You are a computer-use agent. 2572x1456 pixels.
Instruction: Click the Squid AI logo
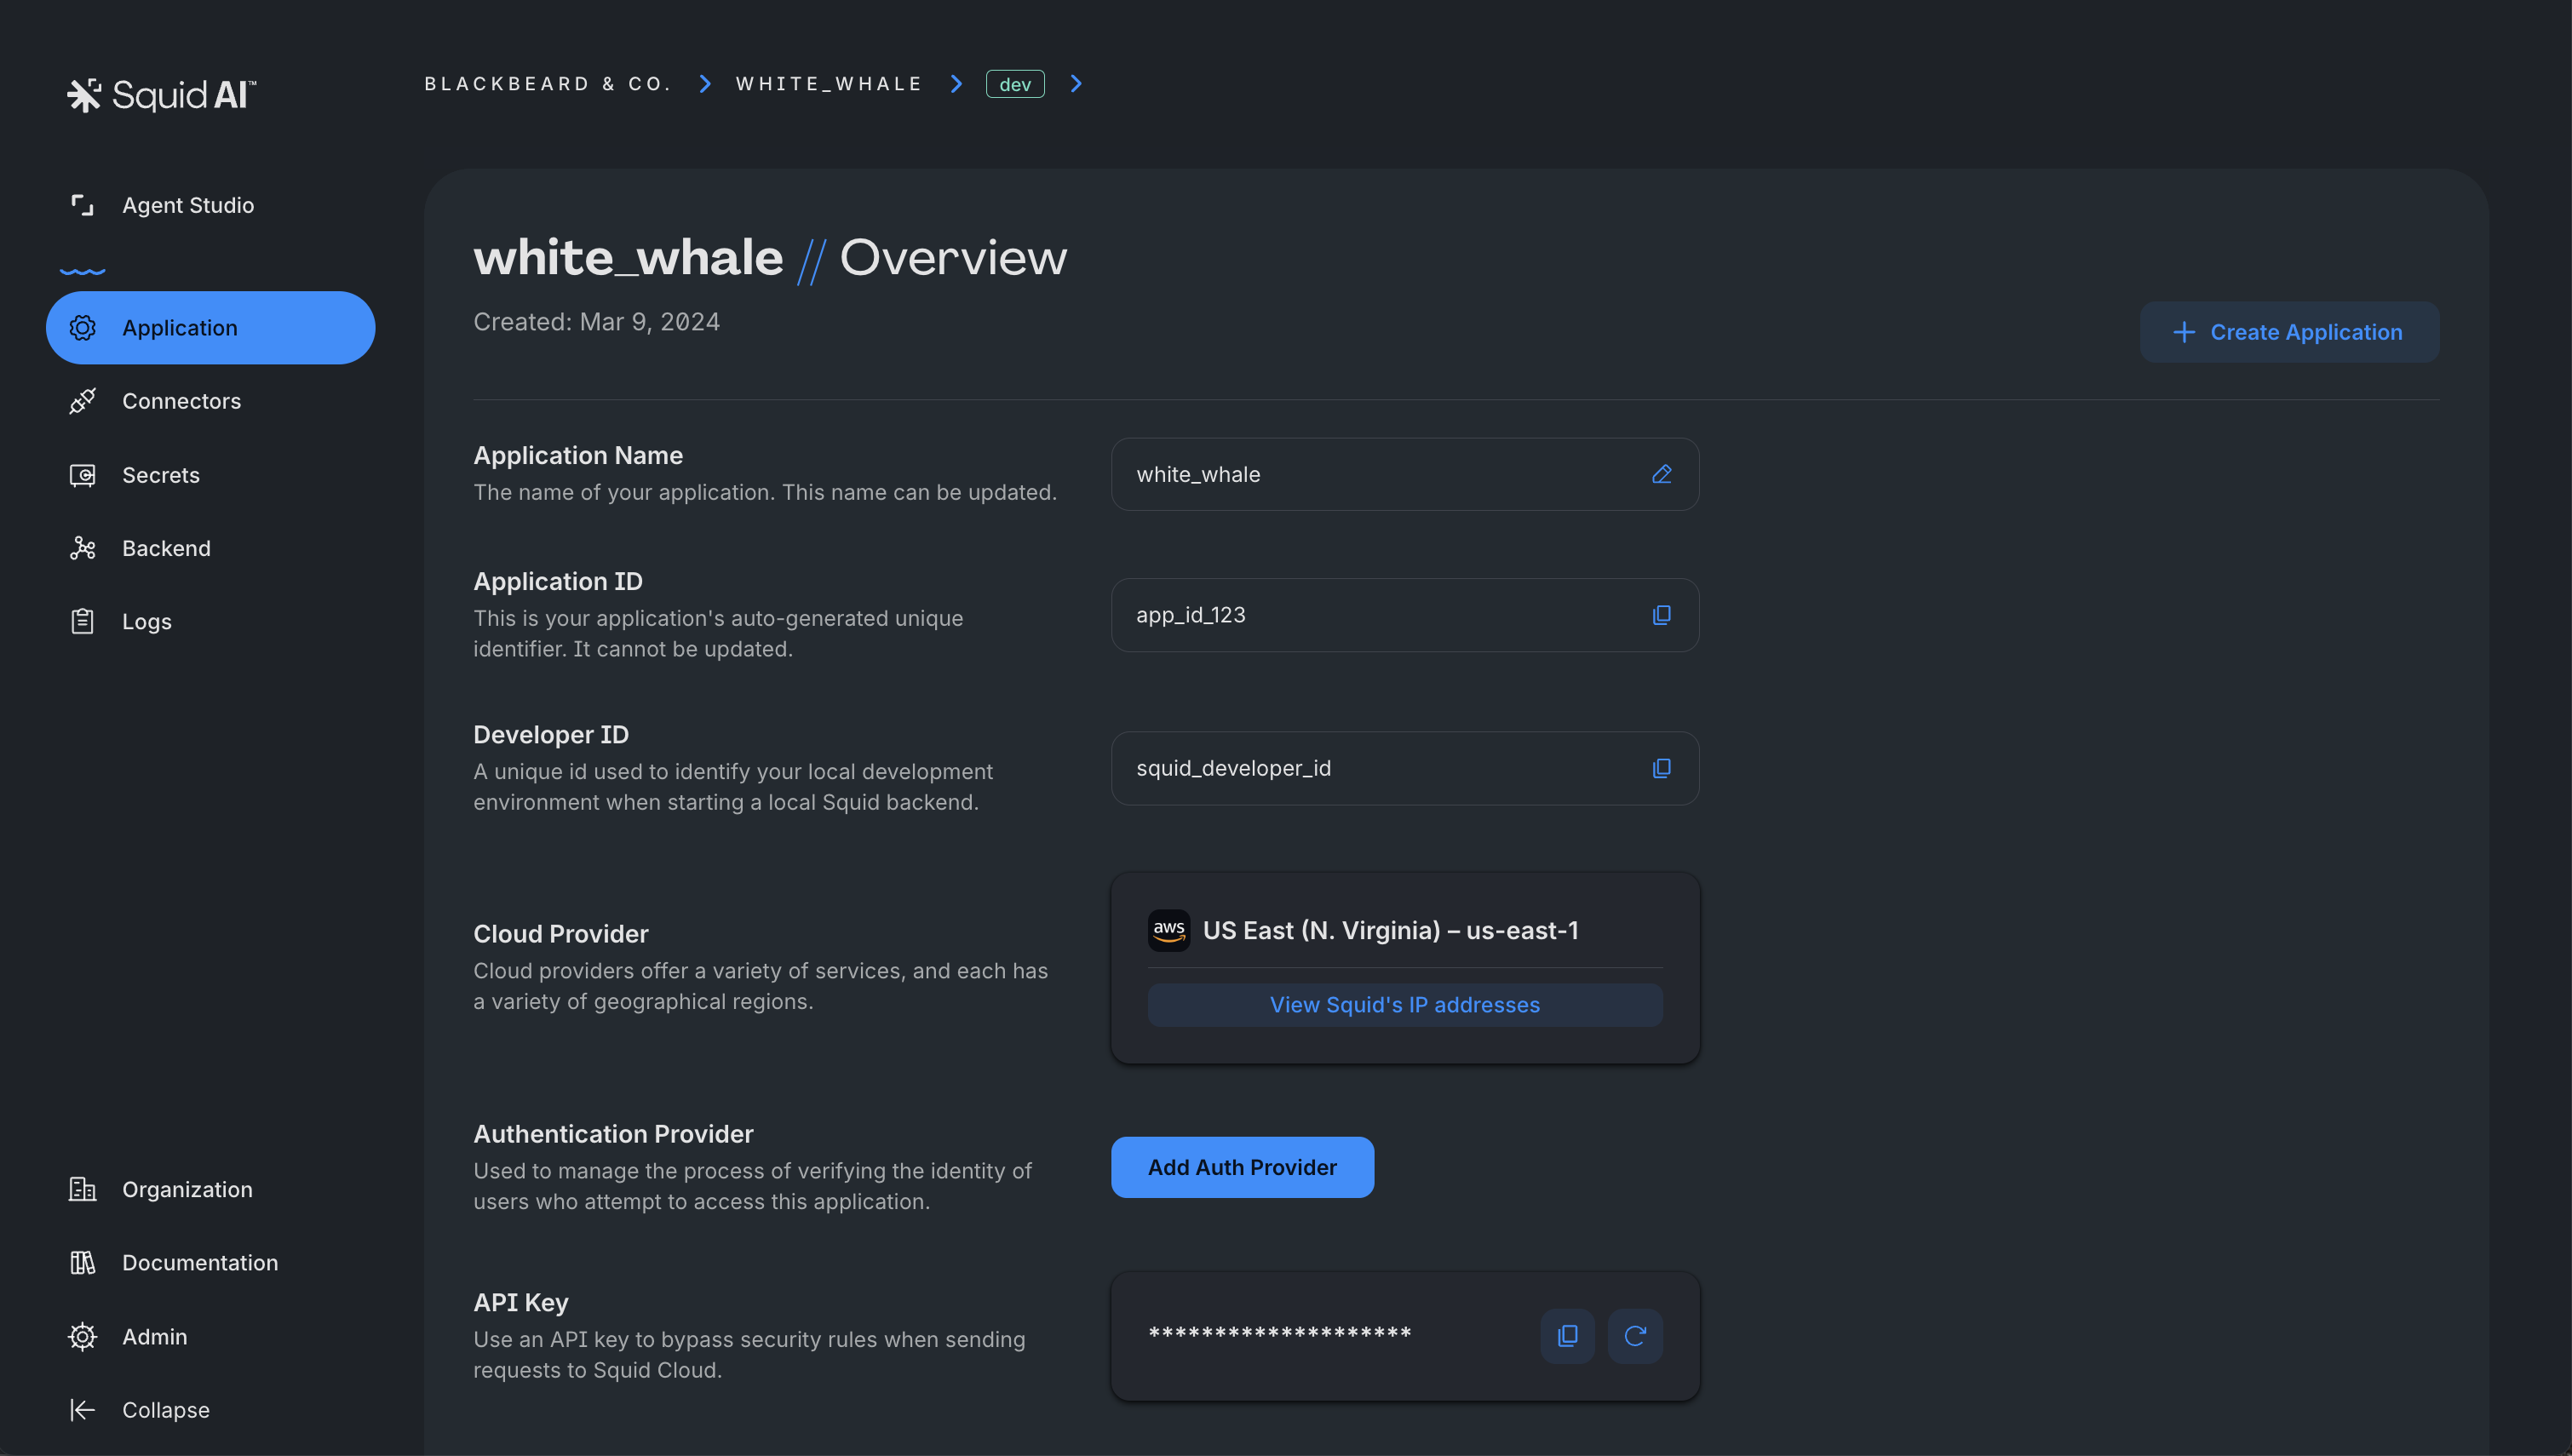[162, 95]
